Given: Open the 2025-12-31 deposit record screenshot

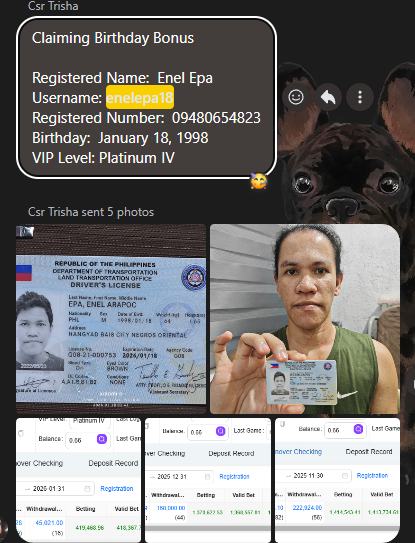Looking at the screenshot, I should click(208, 480).
